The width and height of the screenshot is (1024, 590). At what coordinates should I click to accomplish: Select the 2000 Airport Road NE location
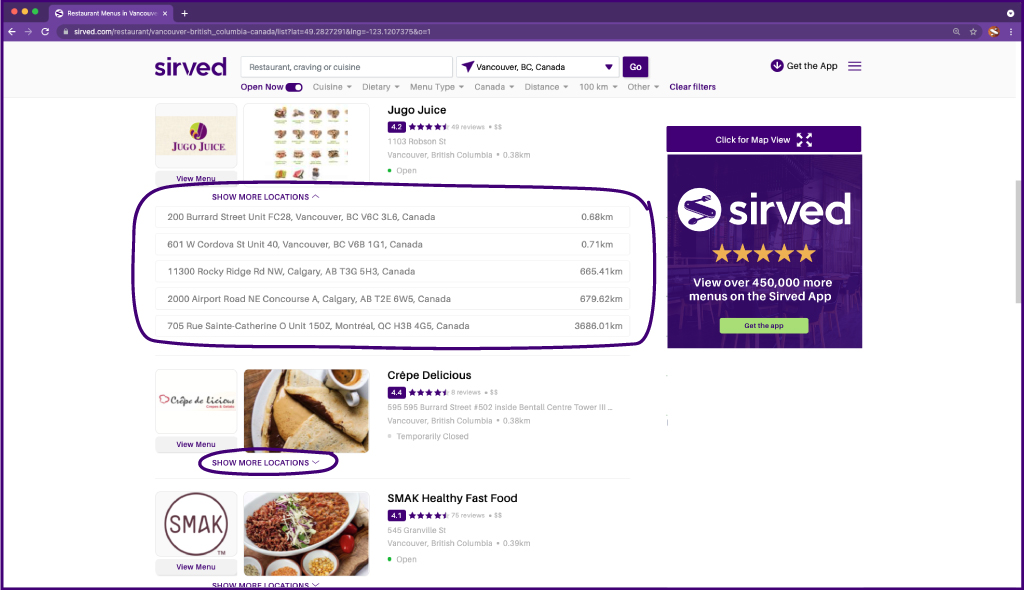point(392,299)
